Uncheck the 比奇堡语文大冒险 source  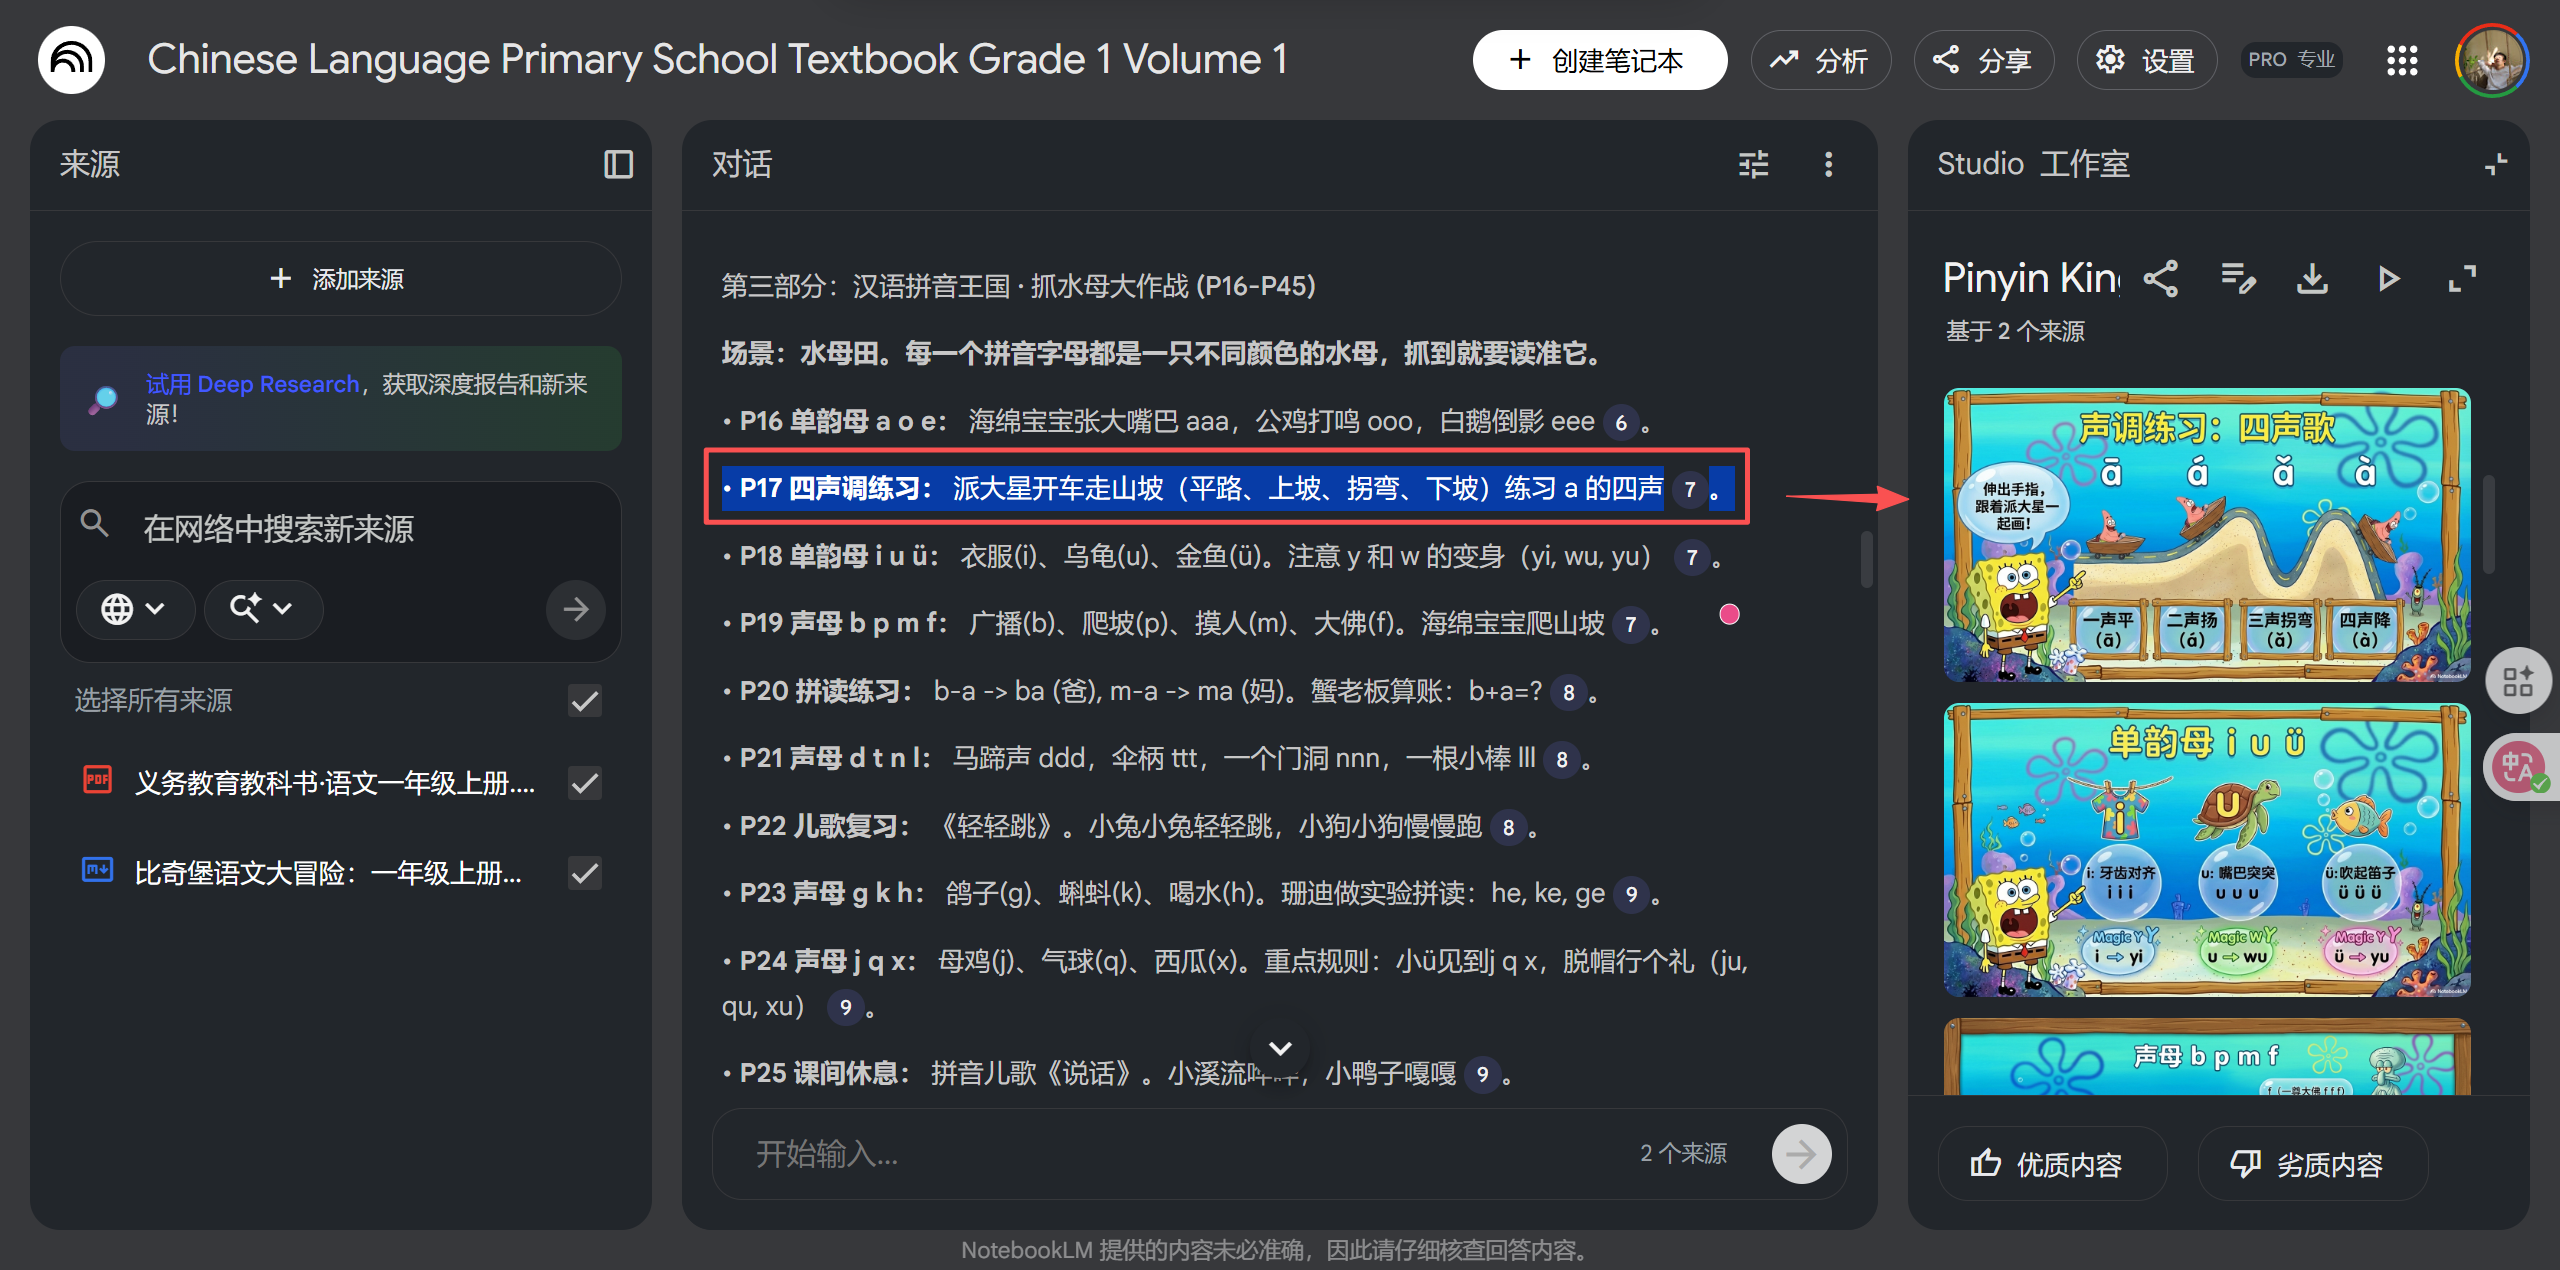[x=585, y=872]
